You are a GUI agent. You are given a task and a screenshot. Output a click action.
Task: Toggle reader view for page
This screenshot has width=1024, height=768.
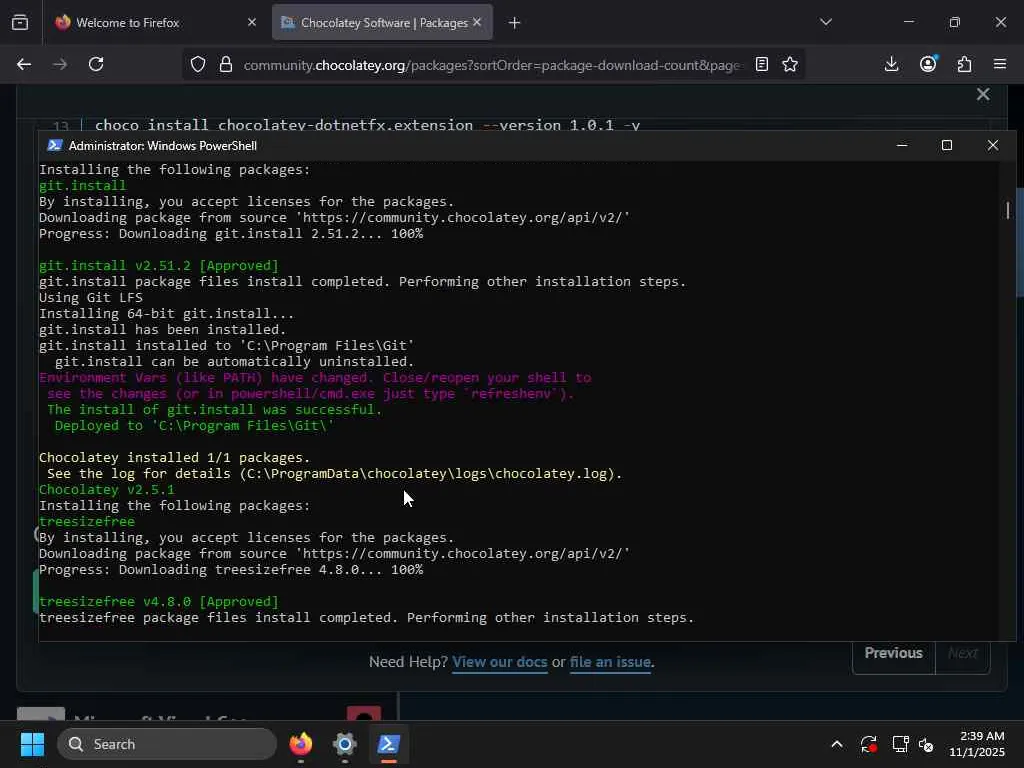pyautogui.click(x=761, y=64)
